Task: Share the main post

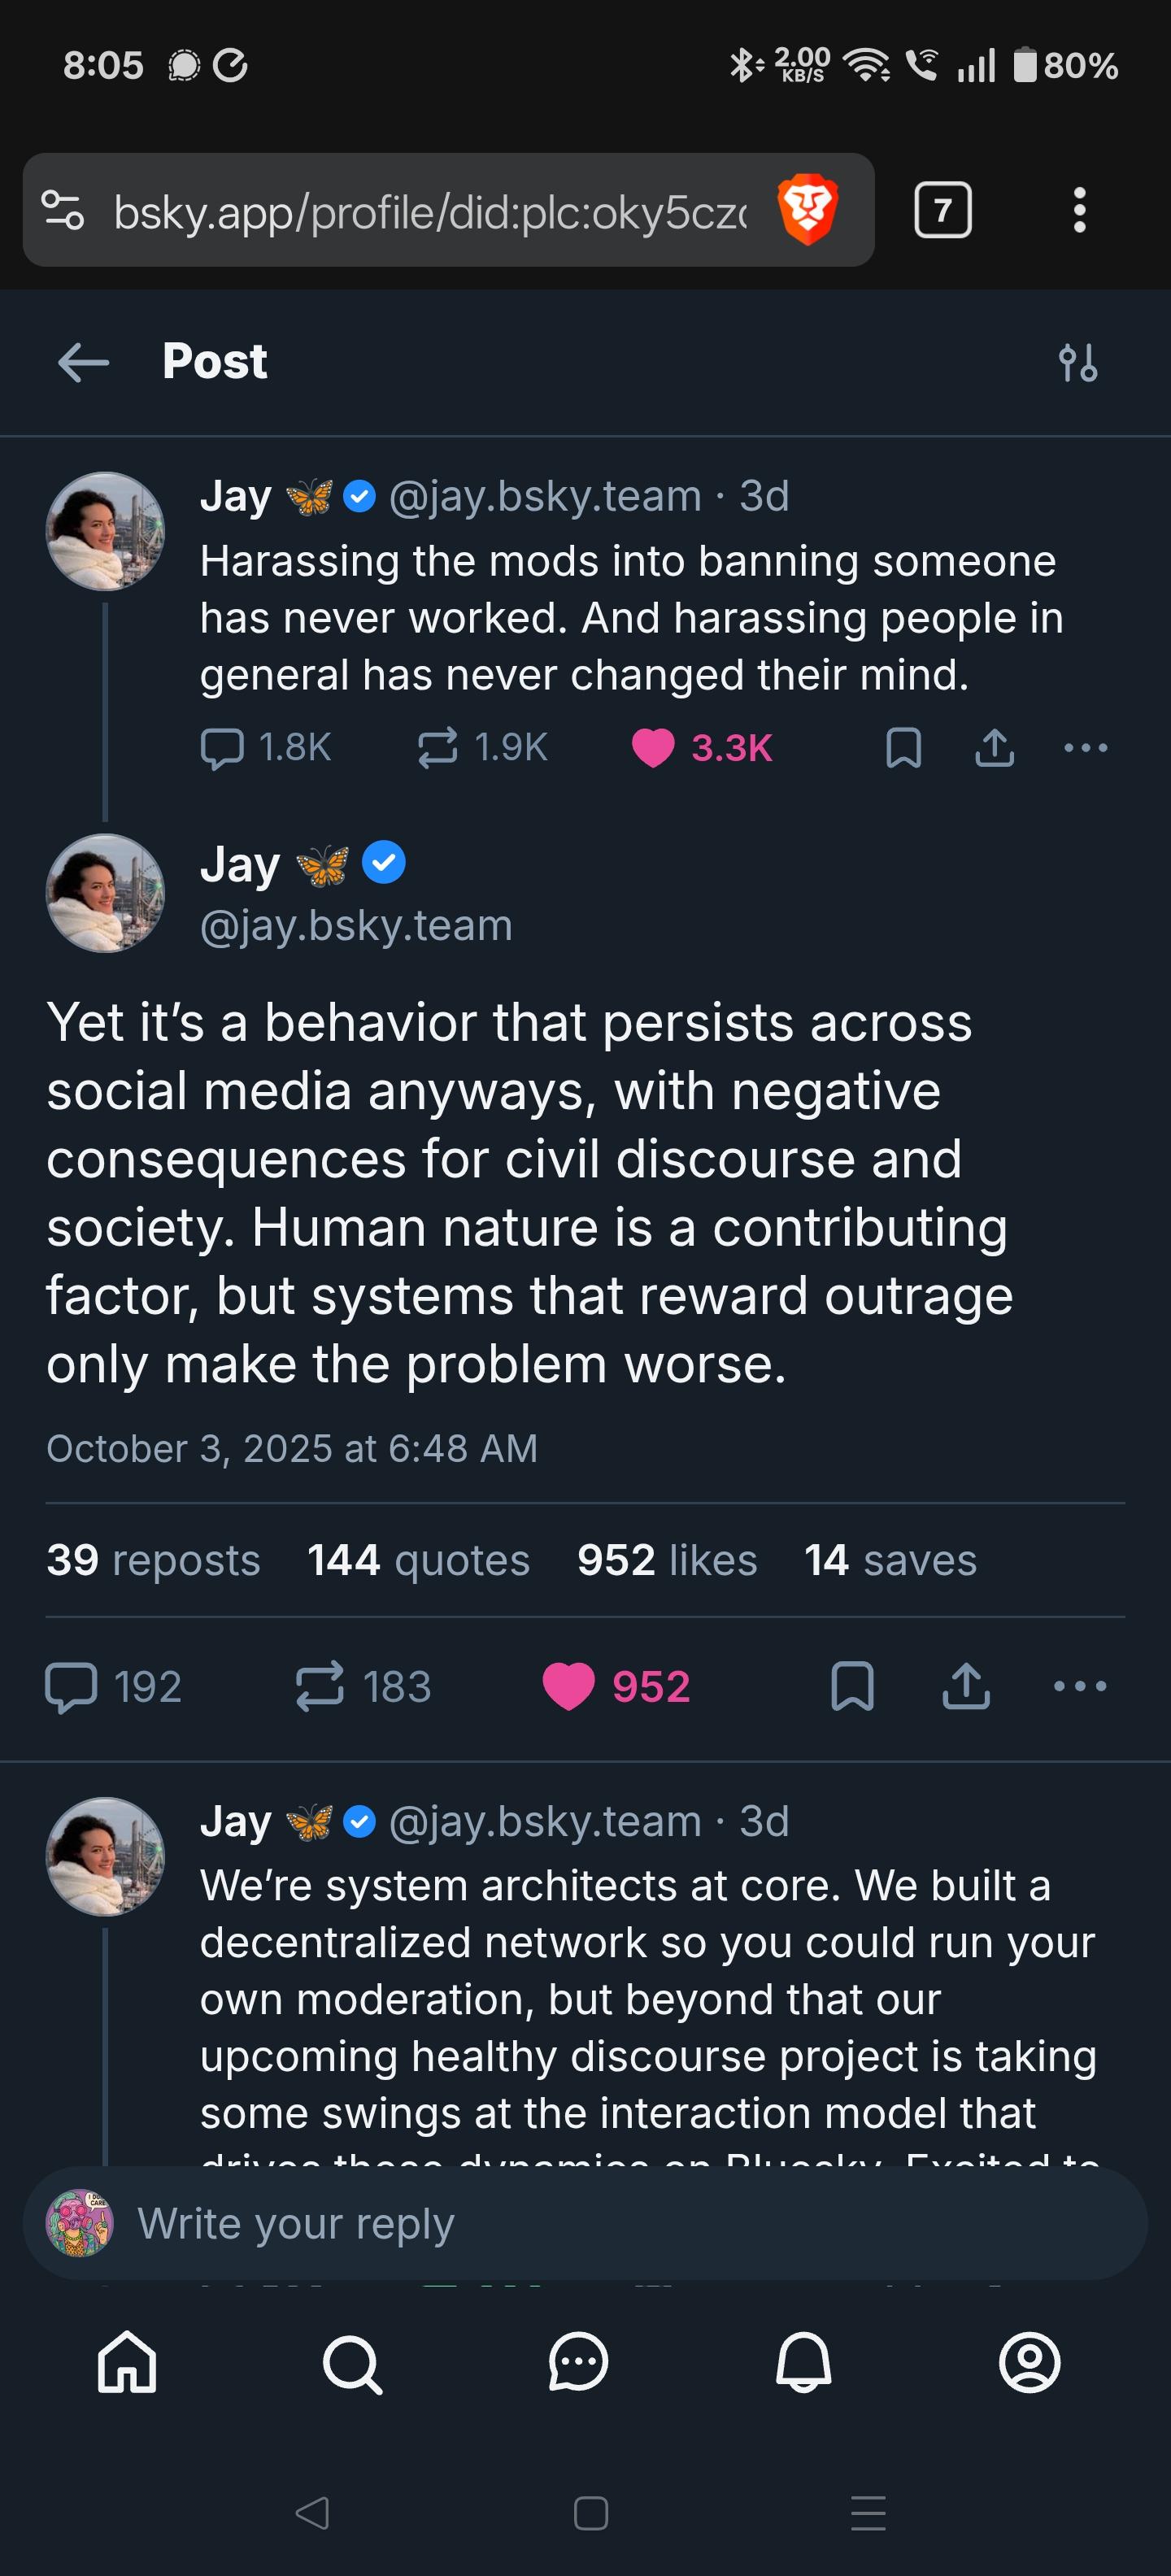Action: point(966,1686)
